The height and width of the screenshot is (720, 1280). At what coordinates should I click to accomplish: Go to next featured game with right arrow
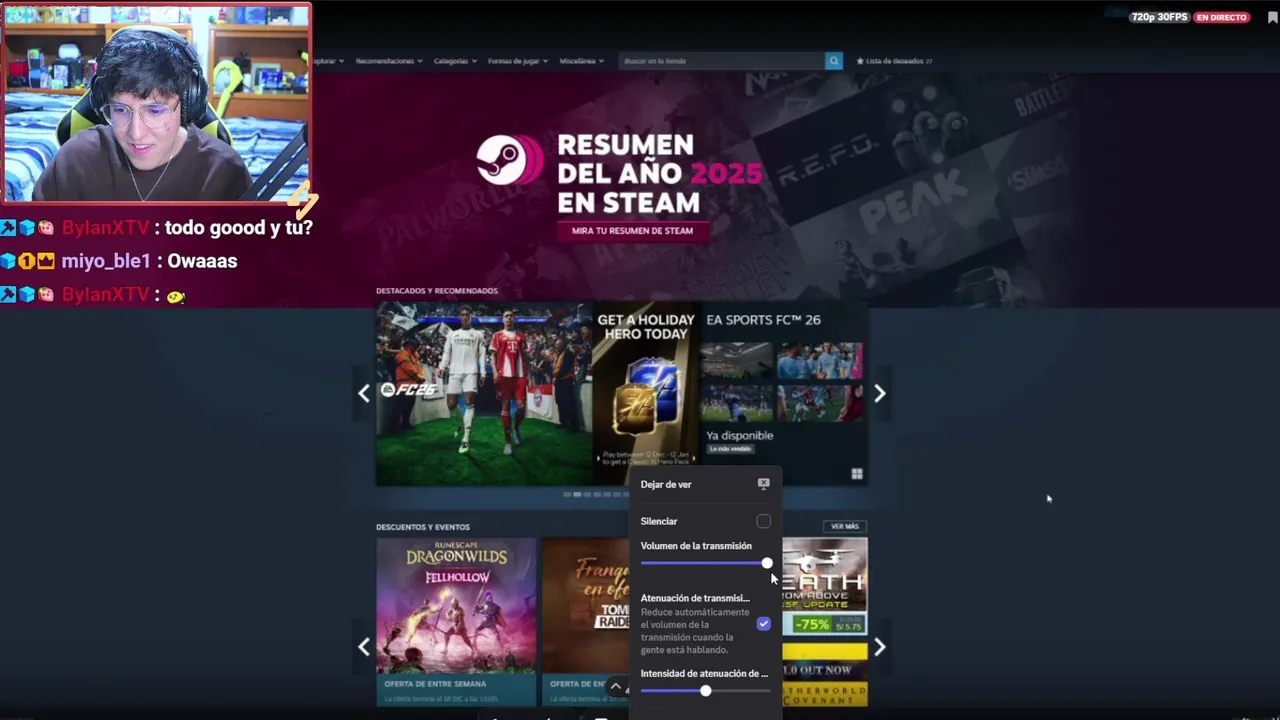[880, 393]
